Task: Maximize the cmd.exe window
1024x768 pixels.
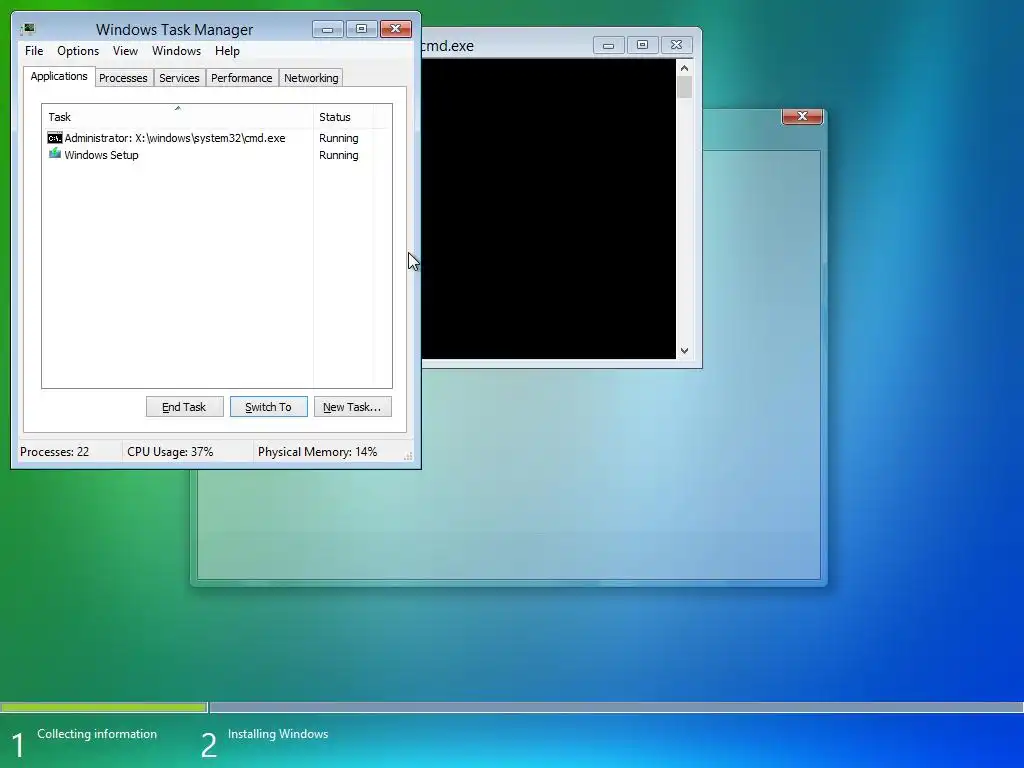Action: [642, 45]
